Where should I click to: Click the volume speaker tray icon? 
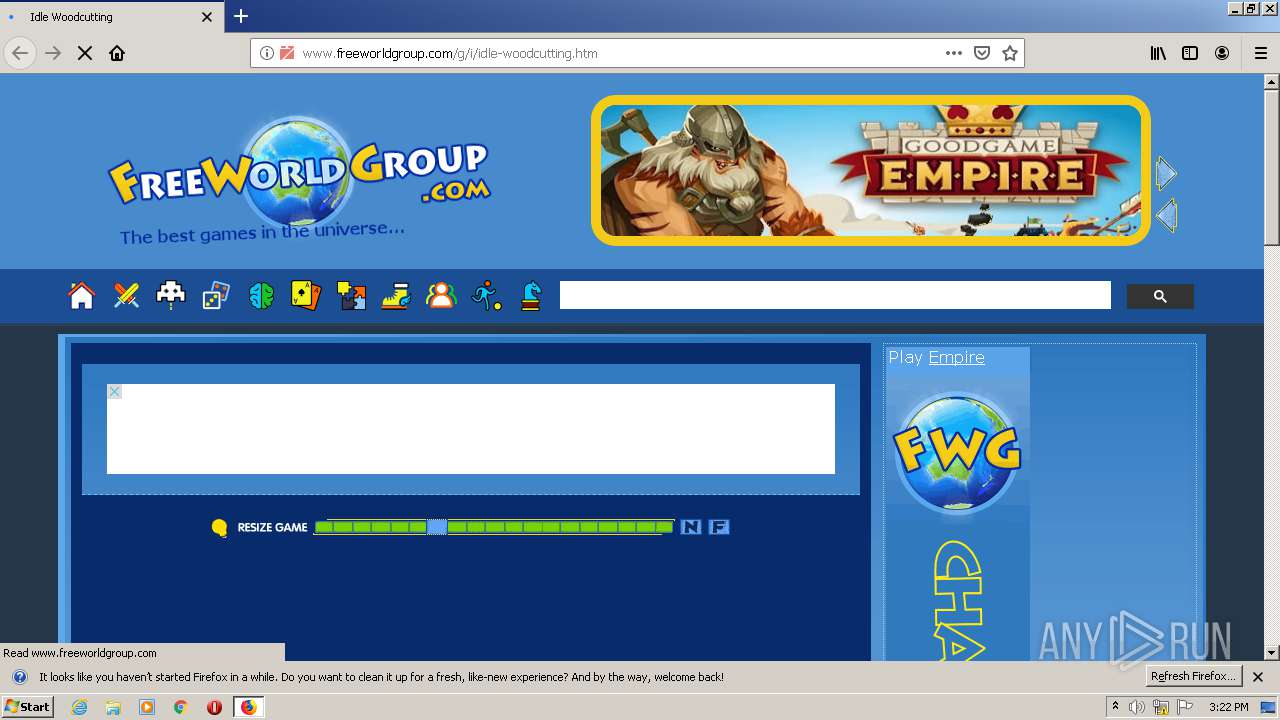pyautogui.click(x=1137, y=707)
